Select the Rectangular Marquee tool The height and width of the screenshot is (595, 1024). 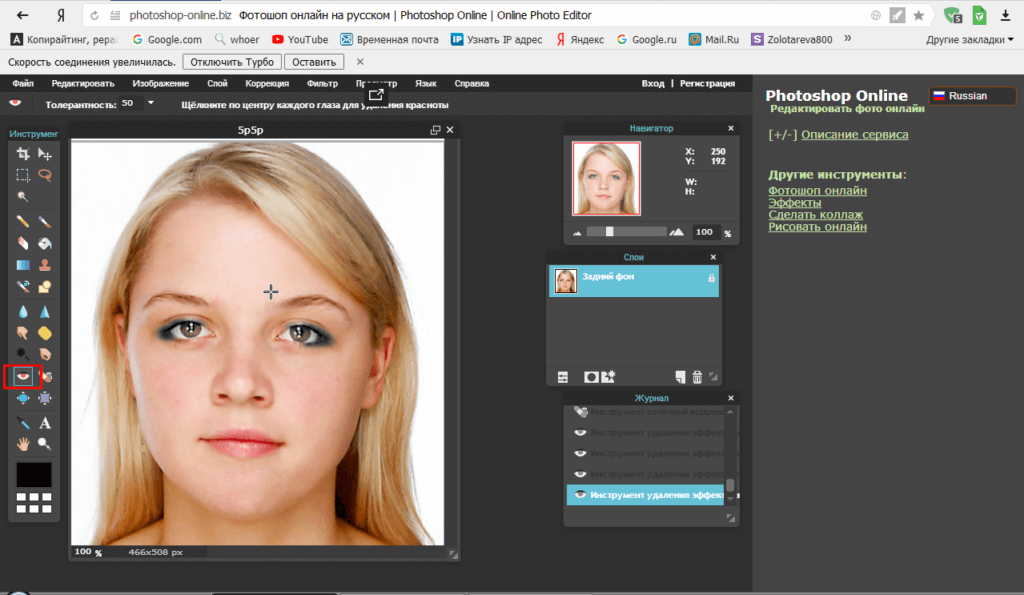(22, 175)
